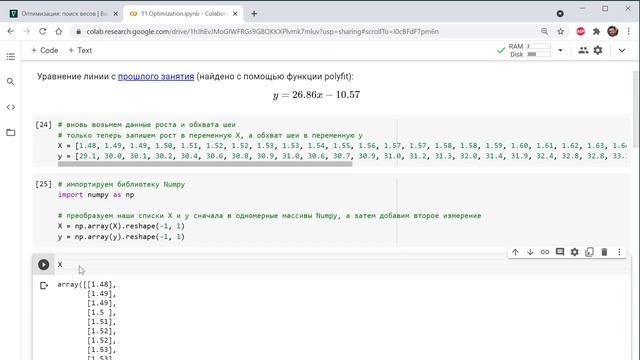The image size is (640, 360).
Task: Open the table of contents sidebar
Action: 11,57
